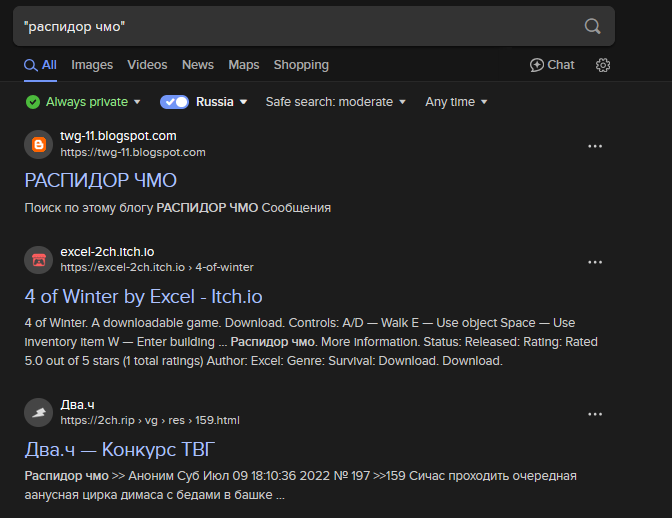Open the РАСПИДОР ЧМО result title link

[x=100, y=180]
